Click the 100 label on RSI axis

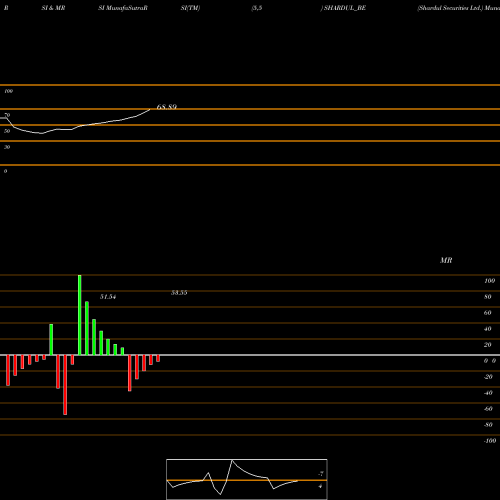(8, 91)
